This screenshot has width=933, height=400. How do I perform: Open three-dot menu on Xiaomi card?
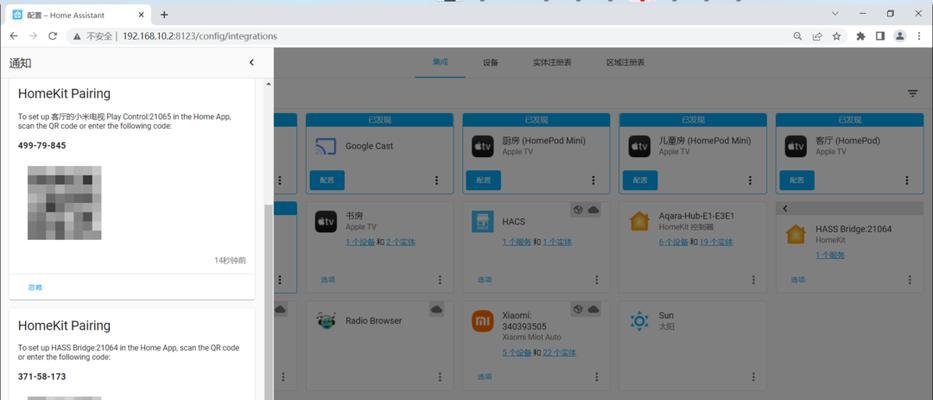(x=597, y=377)
